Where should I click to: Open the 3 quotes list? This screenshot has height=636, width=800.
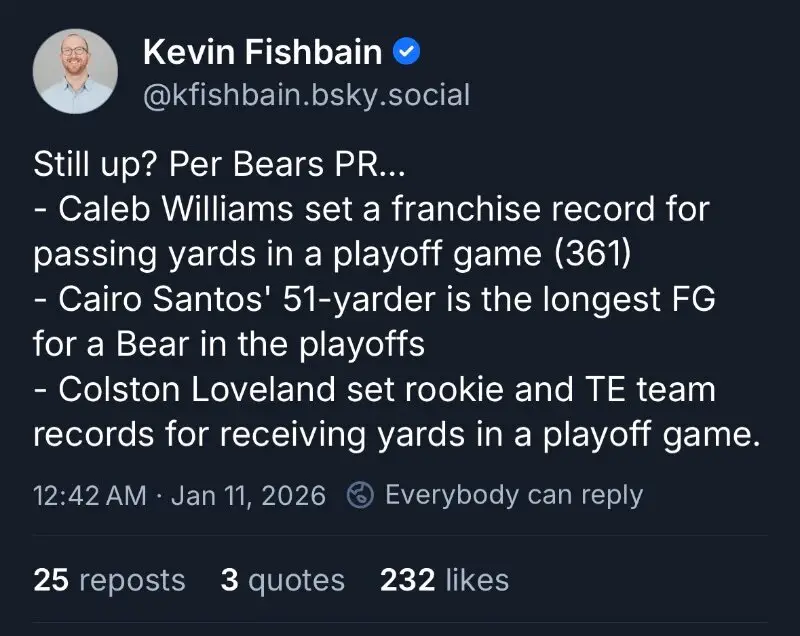coord(282,580)
